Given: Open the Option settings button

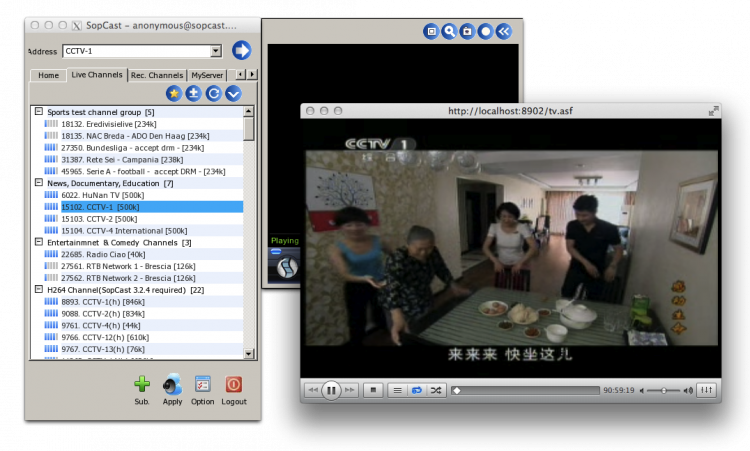Looking at the screenshot, I should click(203, 389).
